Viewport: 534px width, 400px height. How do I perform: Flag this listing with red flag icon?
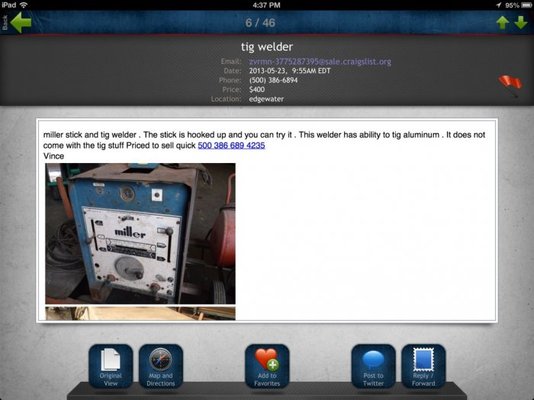tap(510, 85)
